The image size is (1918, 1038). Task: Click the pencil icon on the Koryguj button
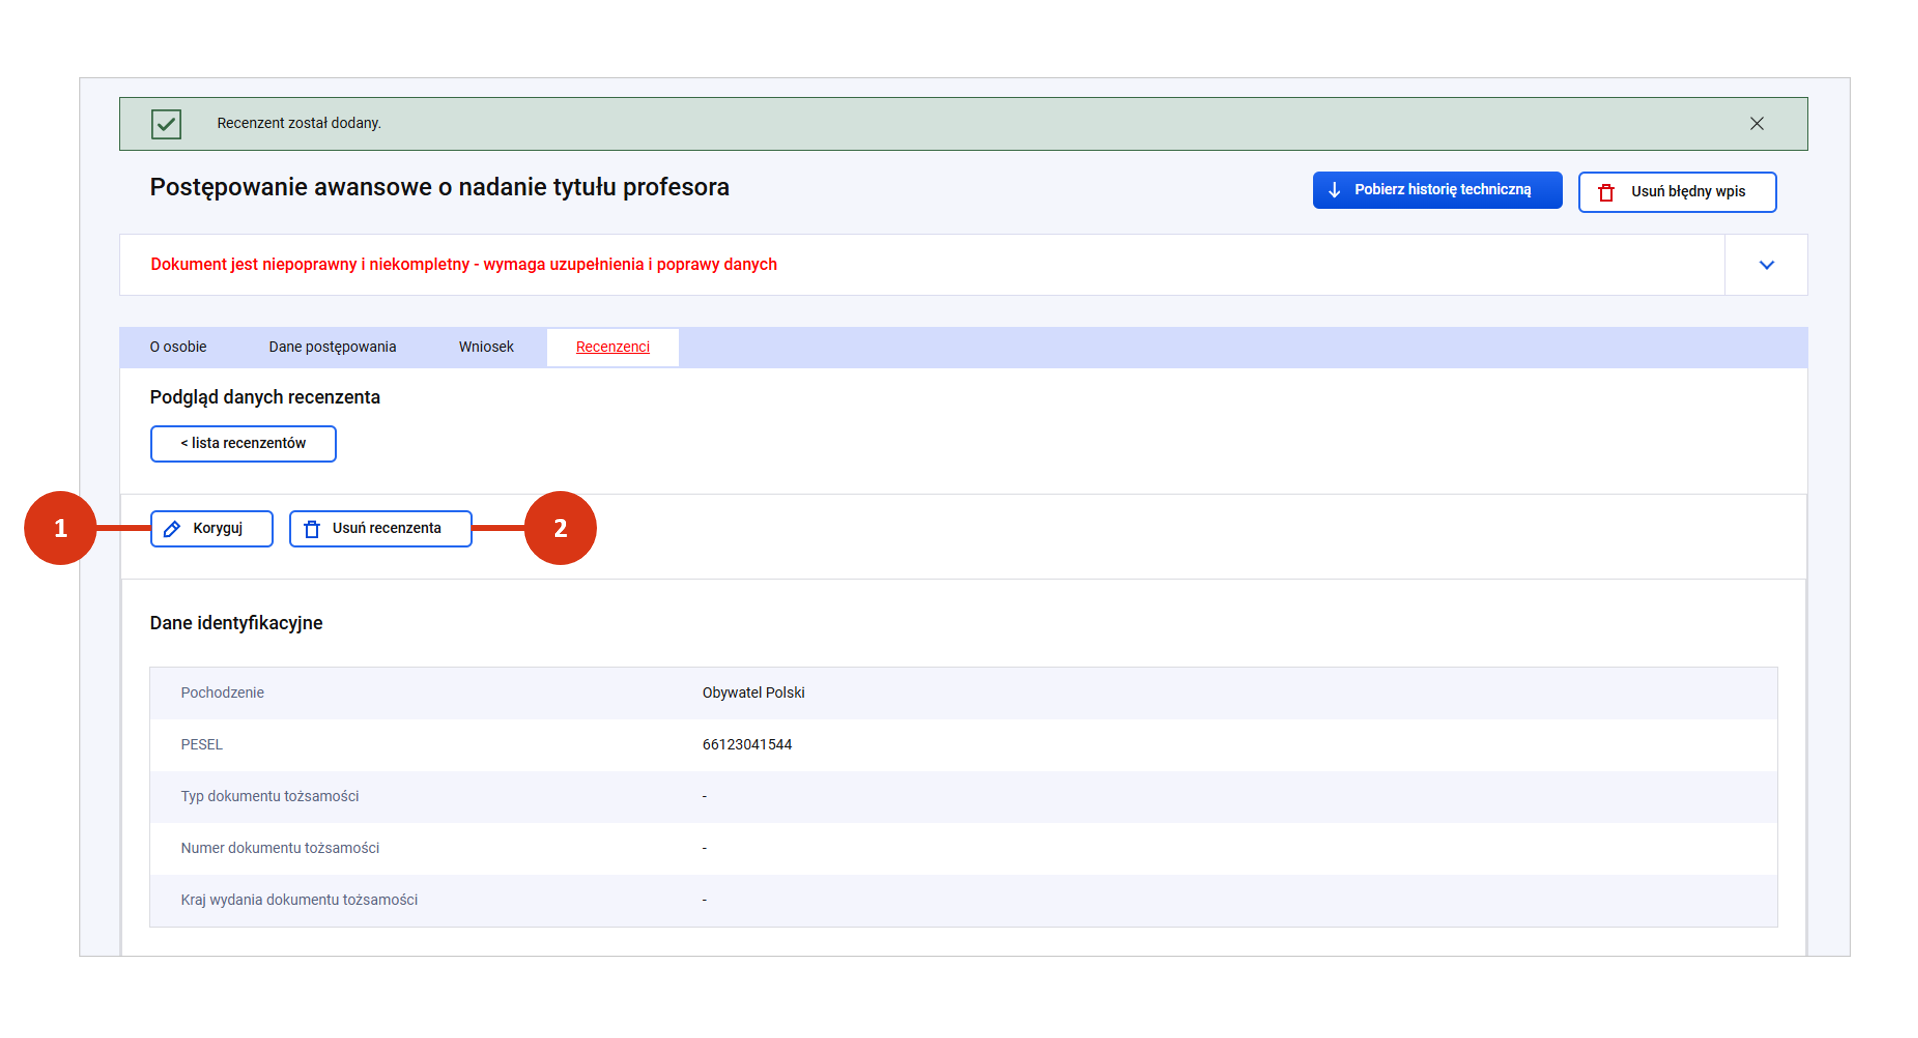point(172,529)
